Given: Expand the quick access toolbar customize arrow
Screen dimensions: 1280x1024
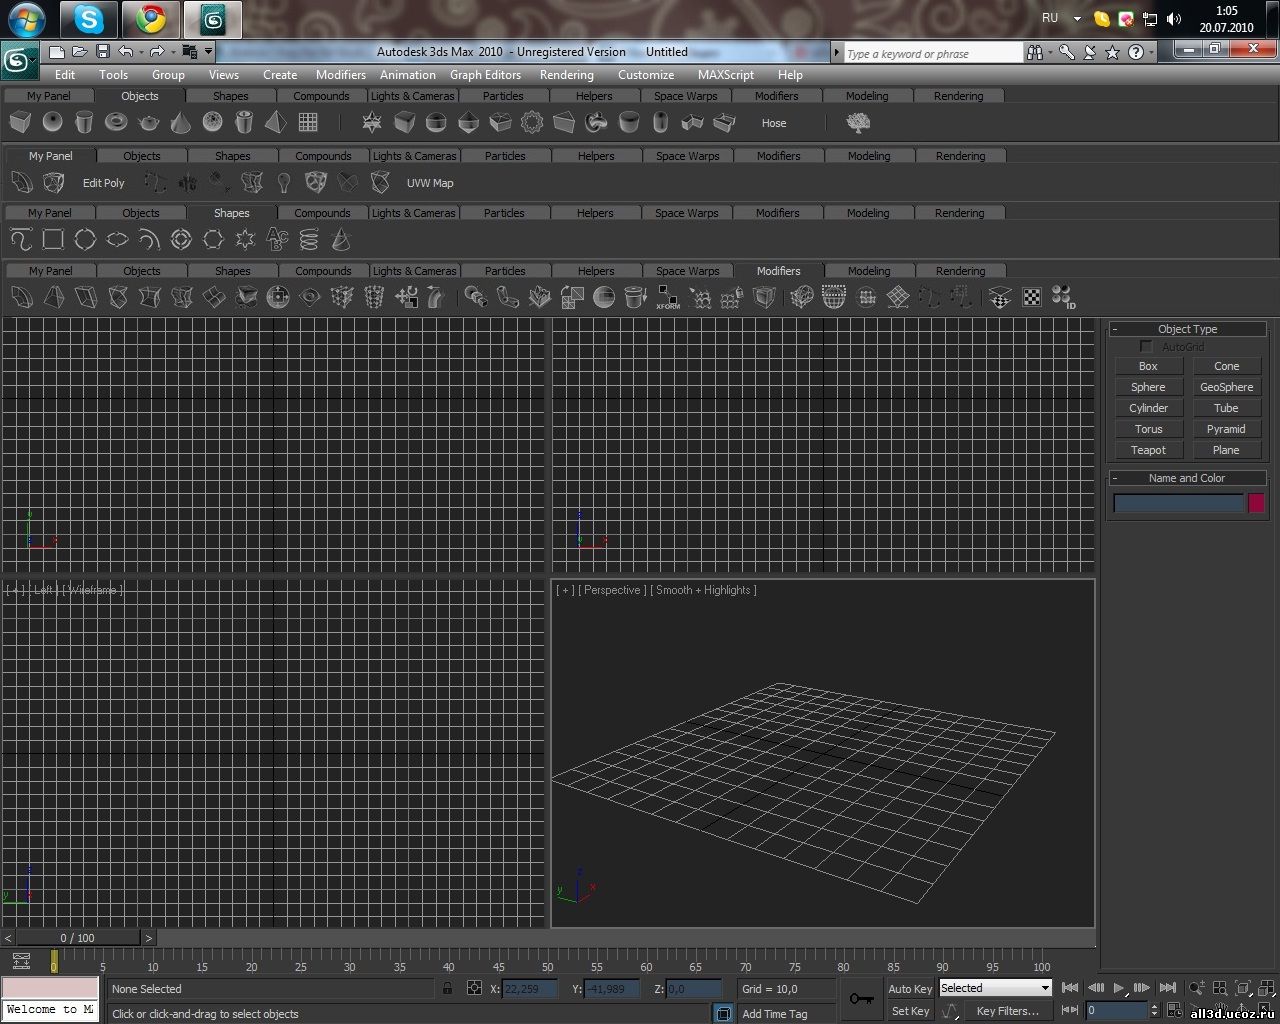Looking at the screenshot, I should [208, 52].
